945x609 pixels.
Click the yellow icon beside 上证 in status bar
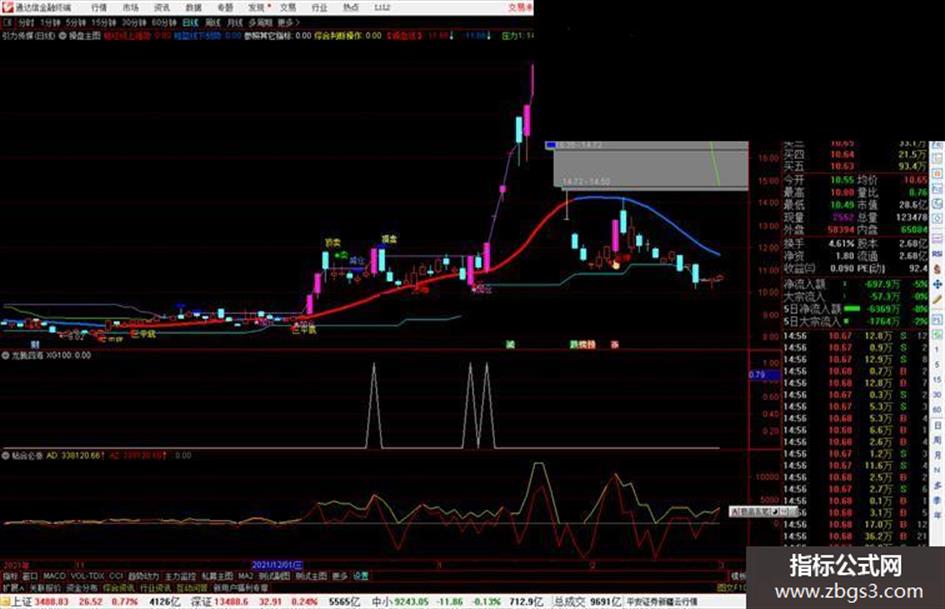click(6, 602)
